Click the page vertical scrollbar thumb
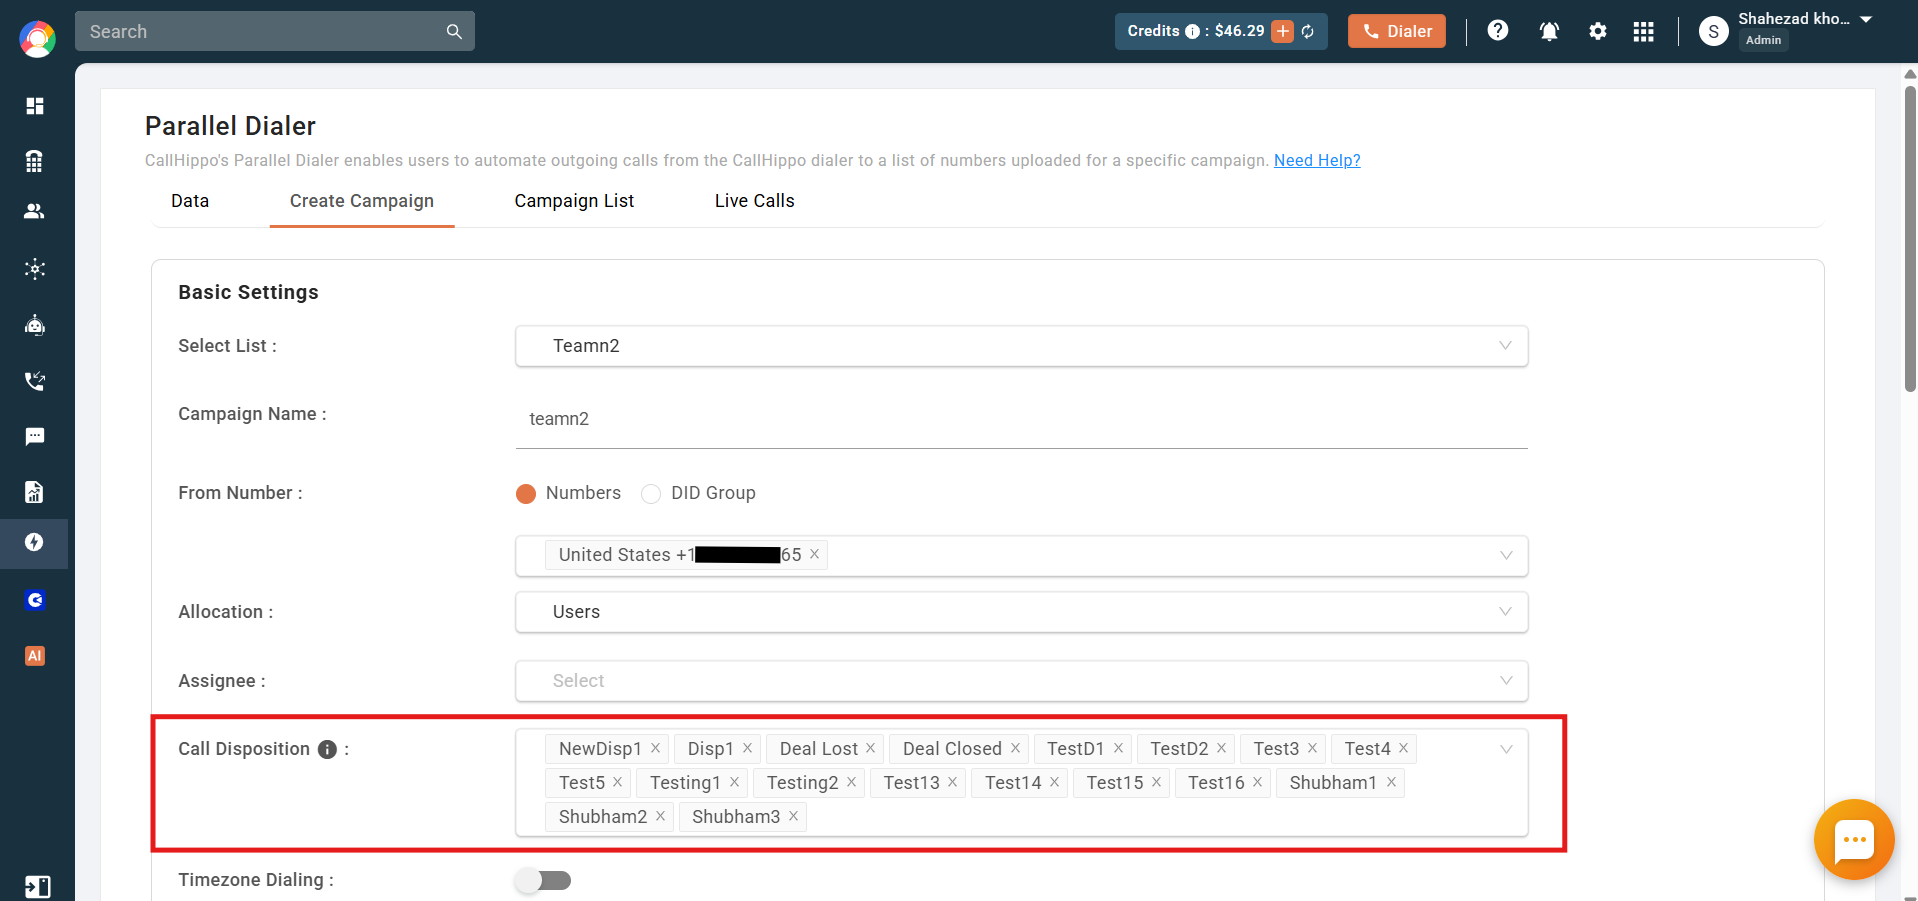 (x=1910, y=238)
